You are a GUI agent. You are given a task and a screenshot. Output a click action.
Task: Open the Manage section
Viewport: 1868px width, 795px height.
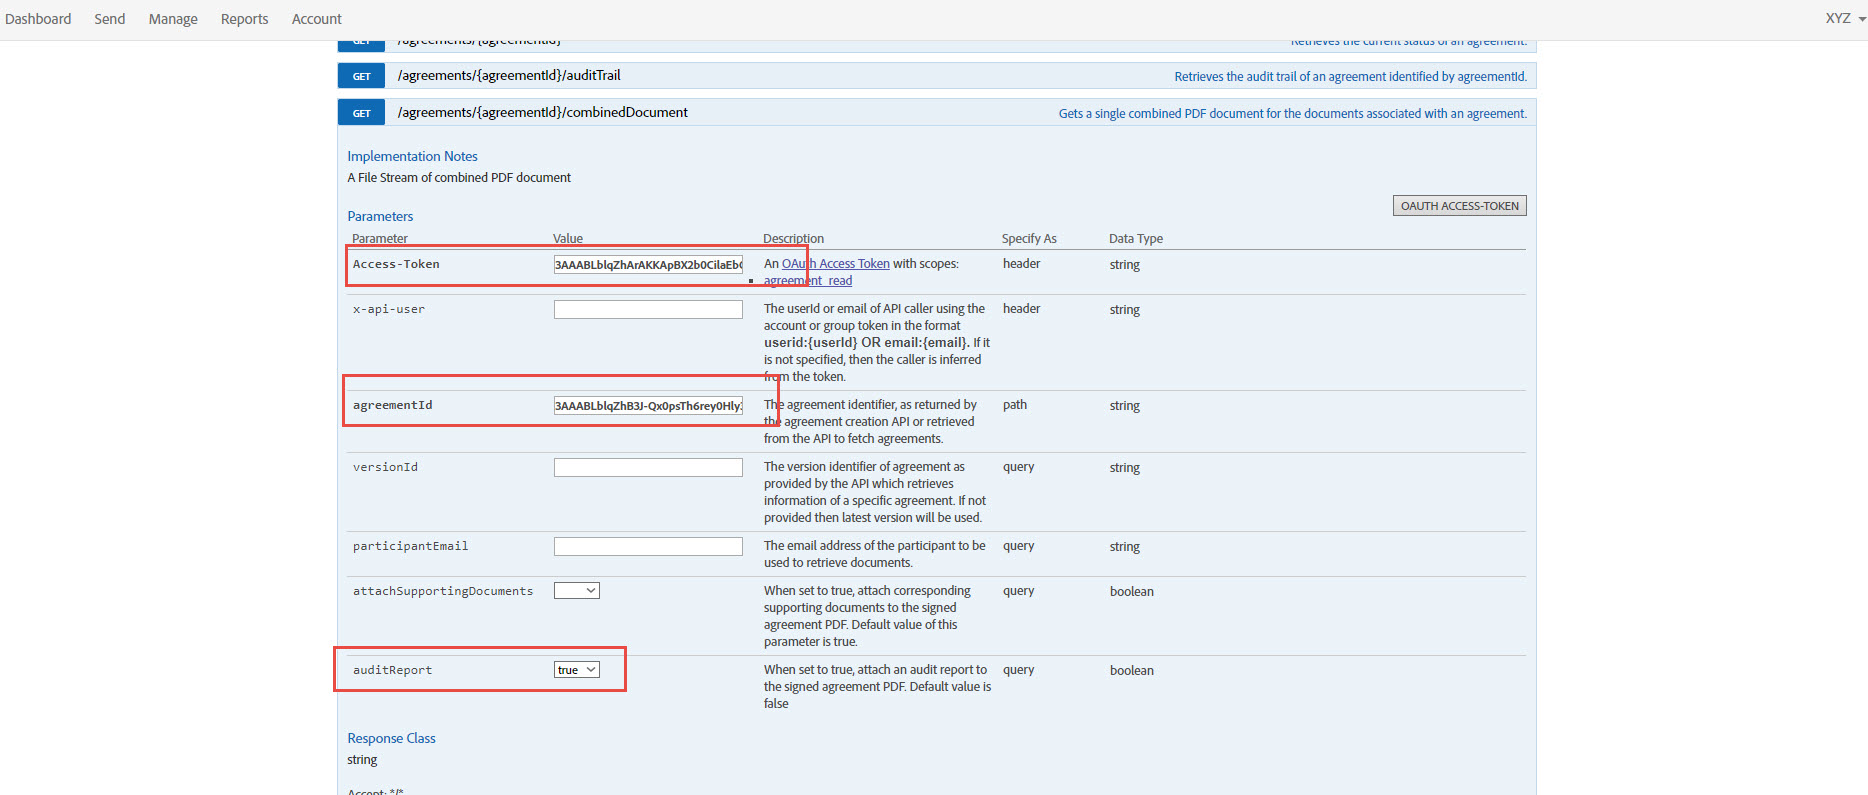pos(173,19)
